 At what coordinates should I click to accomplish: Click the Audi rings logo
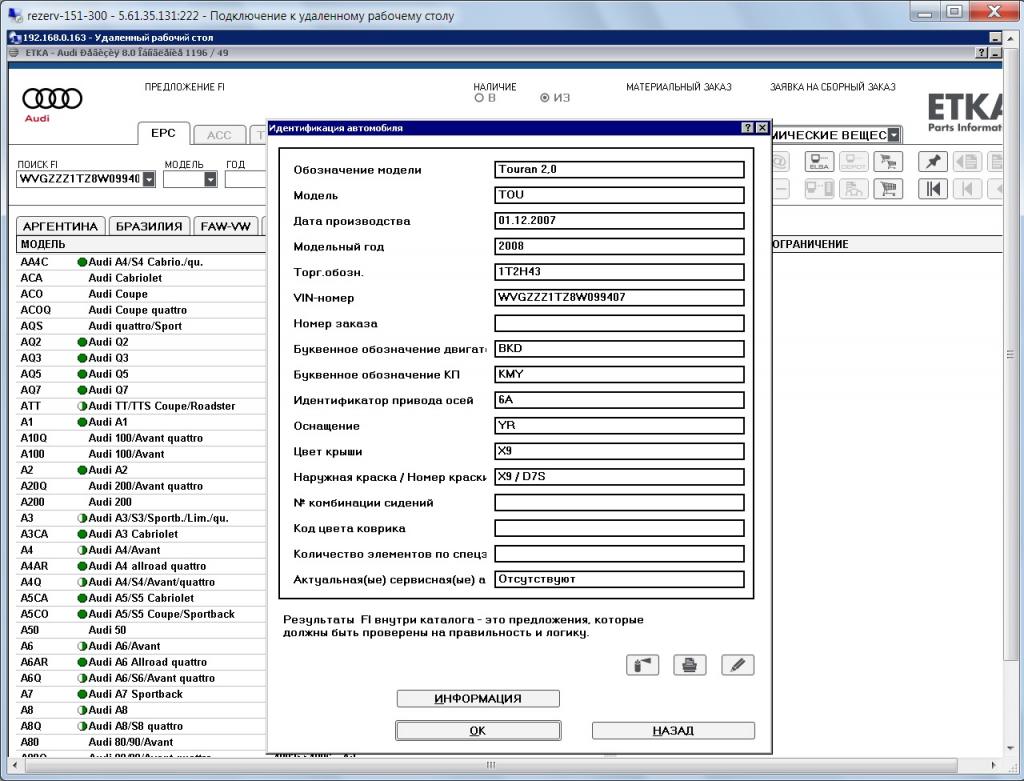click(x=52, y=99)
